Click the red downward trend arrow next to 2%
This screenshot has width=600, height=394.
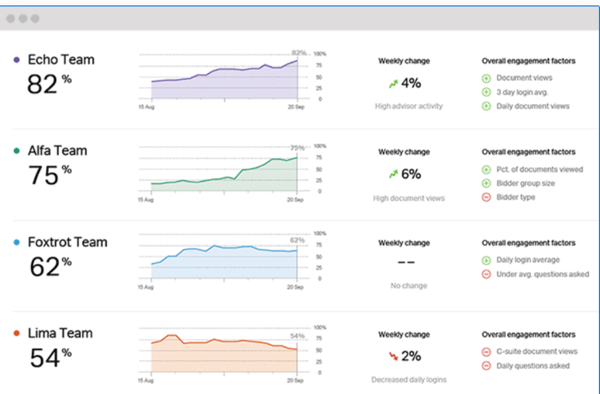[x=393, y=356]
